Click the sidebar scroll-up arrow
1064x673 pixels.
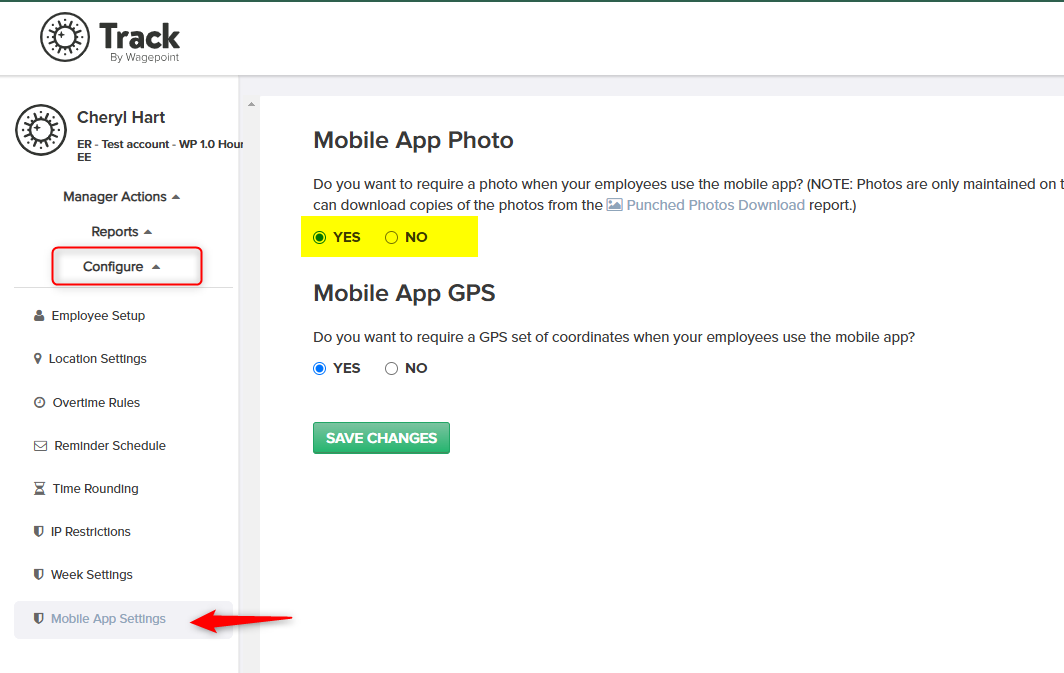point(251,104)
